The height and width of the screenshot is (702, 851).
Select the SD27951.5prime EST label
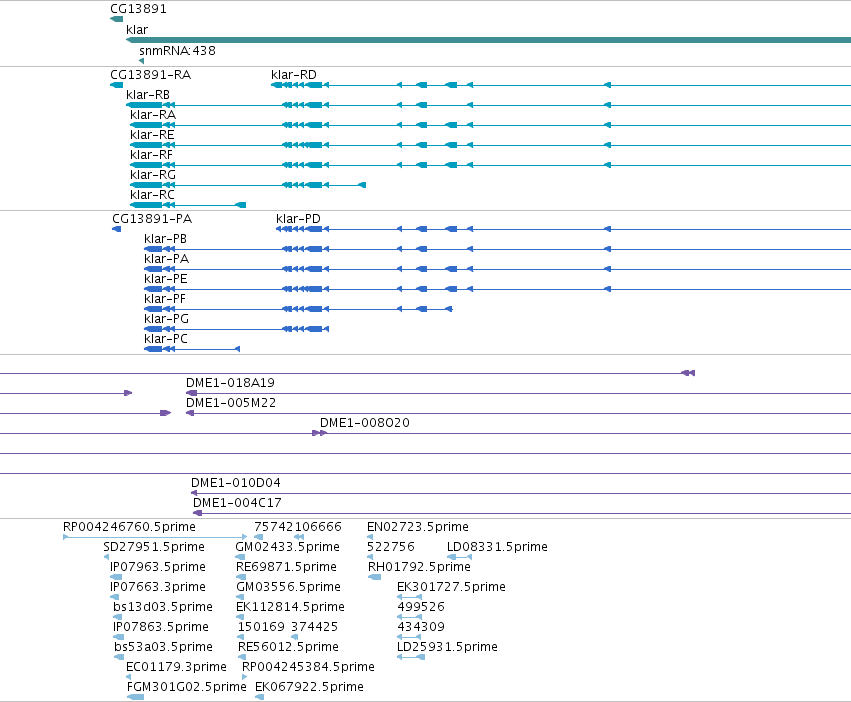pos(154,547)
